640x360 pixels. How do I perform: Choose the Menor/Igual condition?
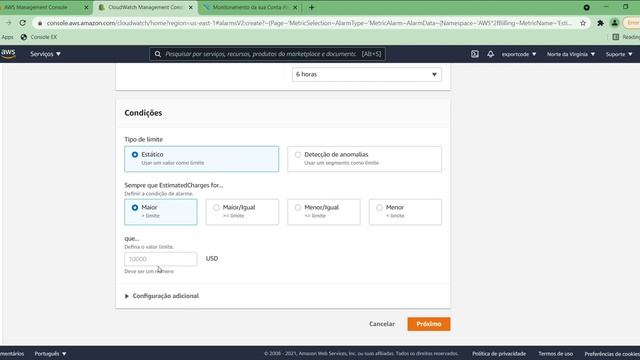324,212
